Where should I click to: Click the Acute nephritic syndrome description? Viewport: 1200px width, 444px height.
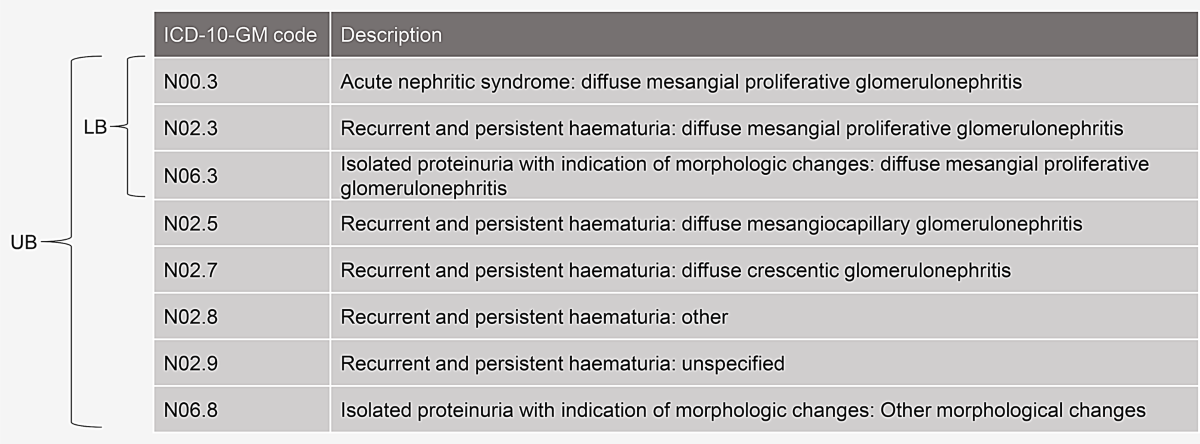pyautogui.click(x=681, y=81)
